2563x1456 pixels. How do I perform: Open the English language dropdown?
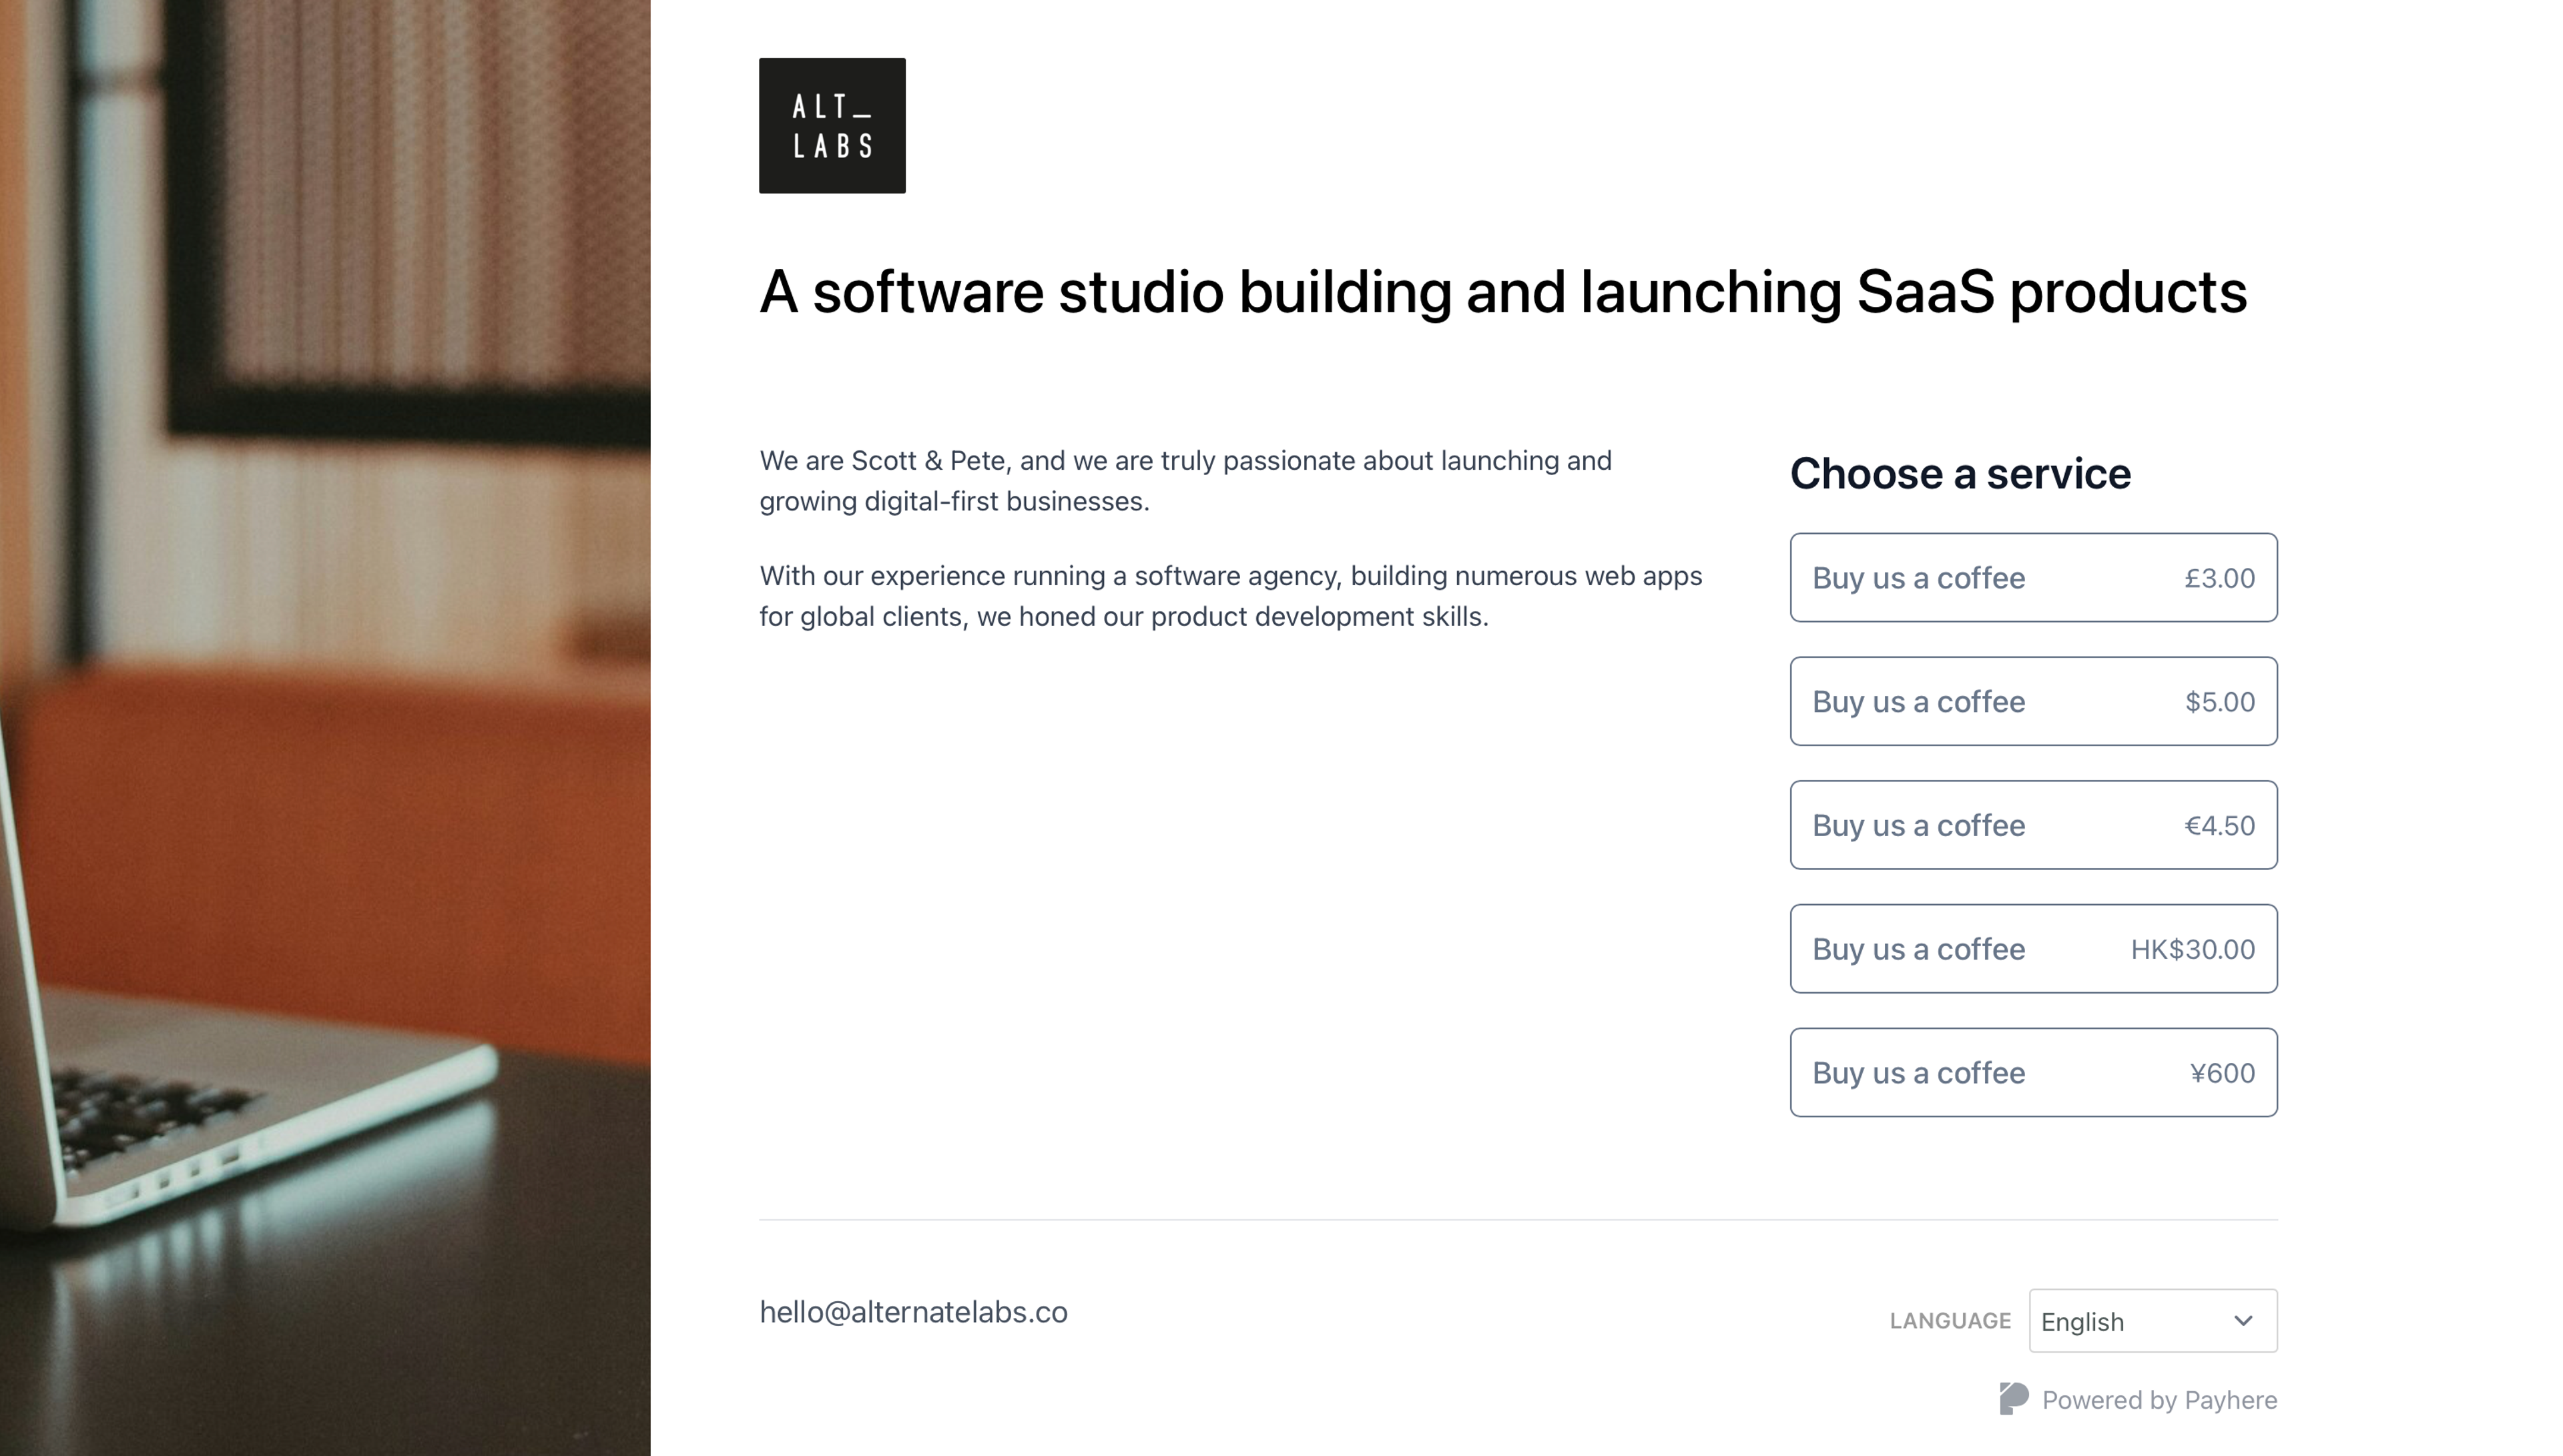2152,1321
